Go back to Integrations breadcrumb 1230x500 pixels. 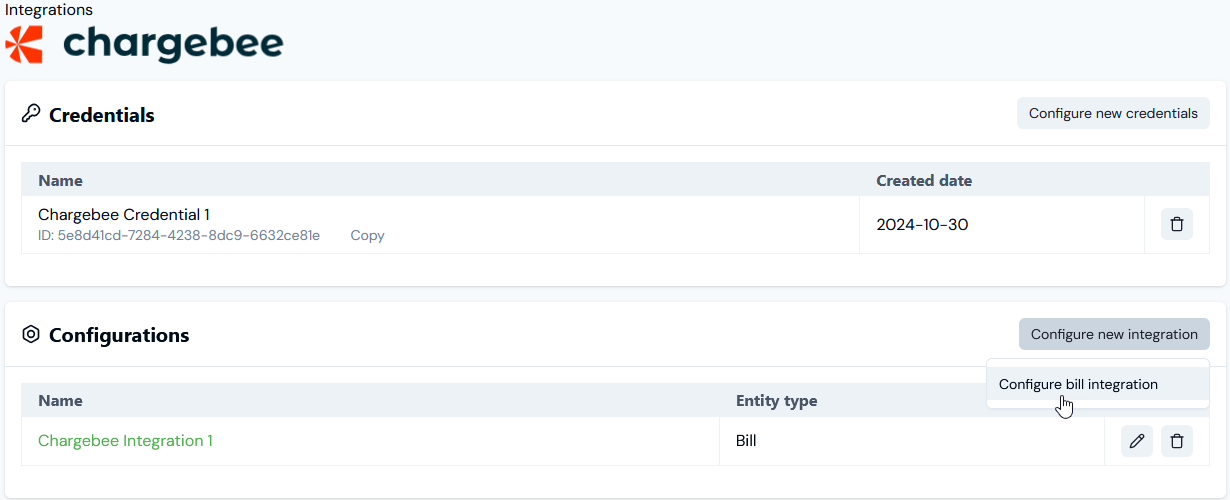(x=49, y=10)
